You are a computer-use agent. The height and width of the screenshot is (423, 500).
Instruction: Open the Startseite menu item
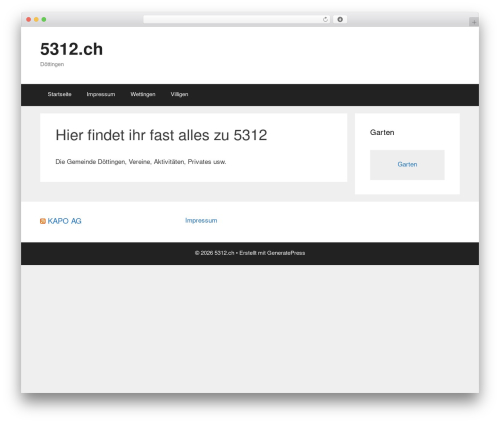(x=59, y=94)
